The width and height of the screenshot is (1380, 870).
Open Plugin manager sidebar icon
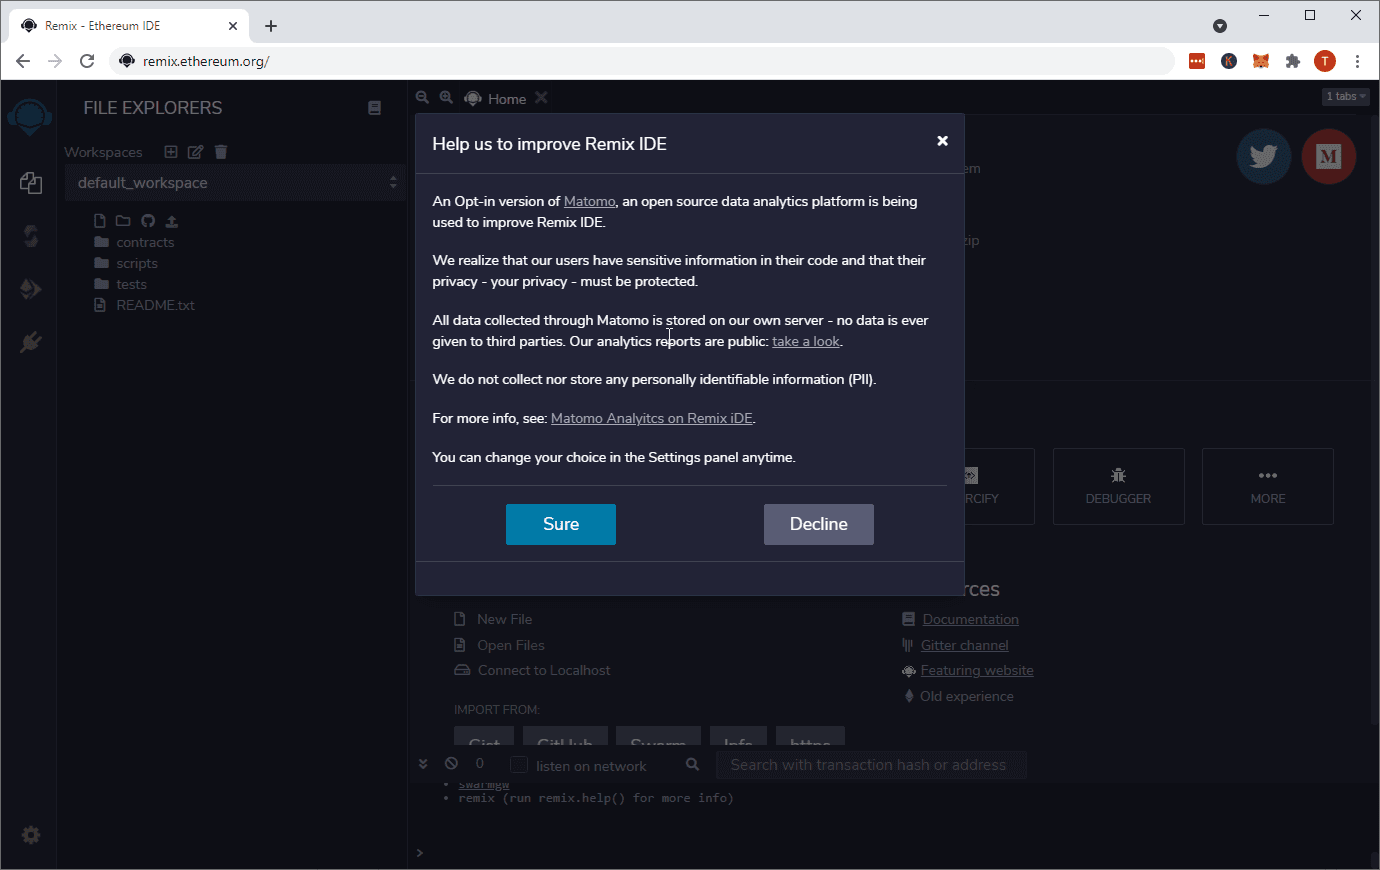[x=30, y=342]
